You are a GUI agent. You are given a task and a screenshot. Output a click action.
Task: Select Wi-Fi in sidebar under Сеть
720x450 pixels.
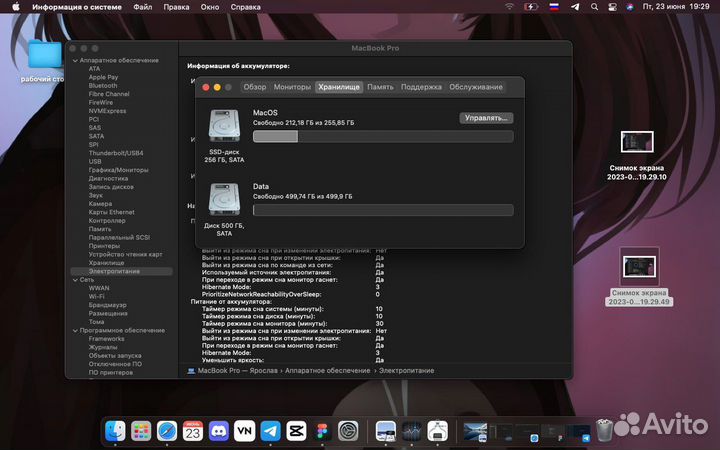click(96, 297)
